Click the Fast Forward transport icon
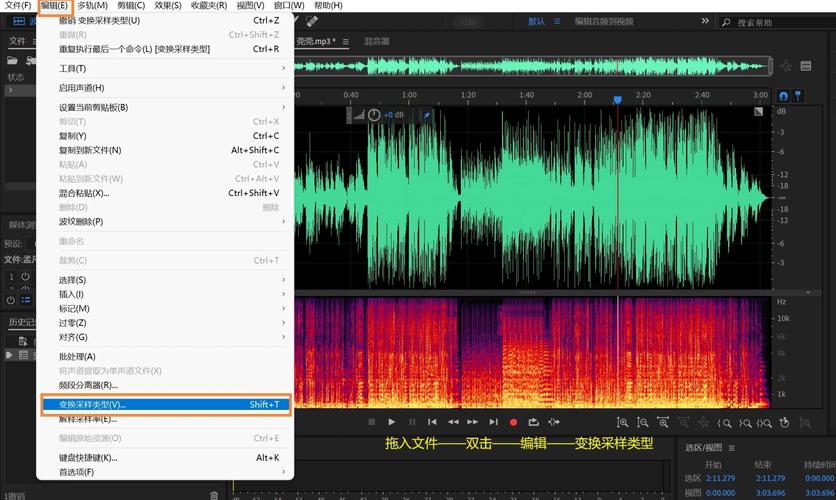Viewport: 836px width, 500px height. 473,423
